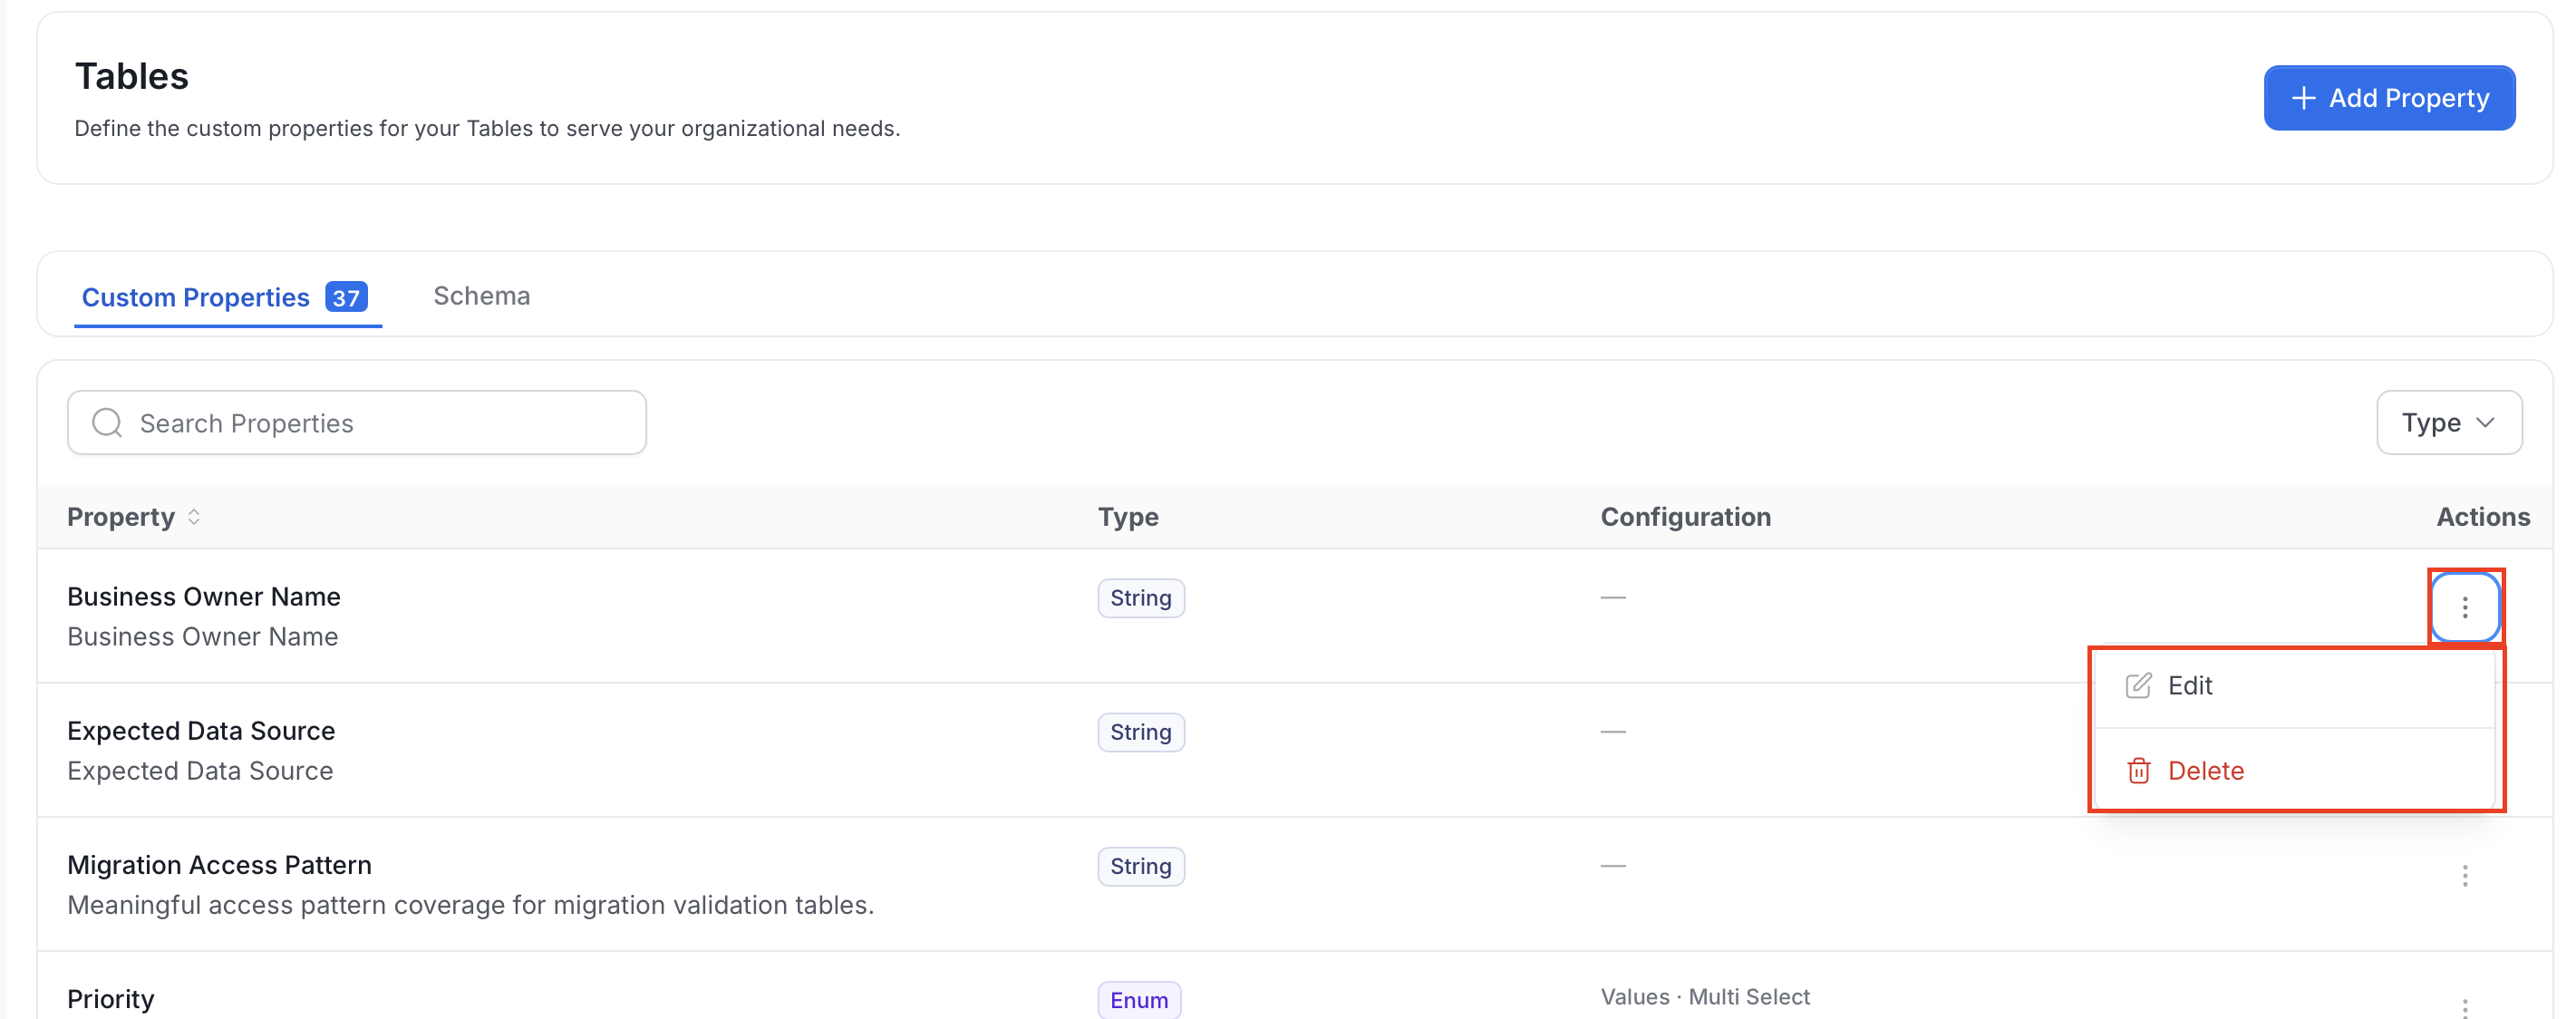Click the Add Property button
This screenshot has height=1019, width=2576.
pos(2388,98)
